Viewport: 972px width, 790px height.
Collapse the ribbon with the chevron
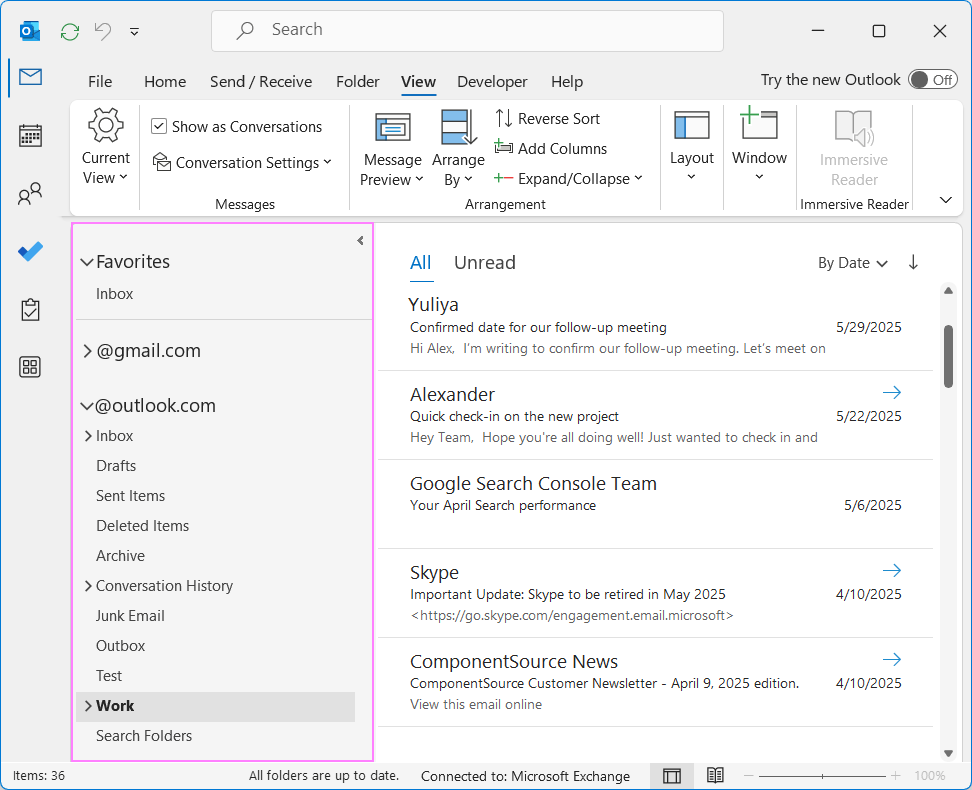[945, 200]
